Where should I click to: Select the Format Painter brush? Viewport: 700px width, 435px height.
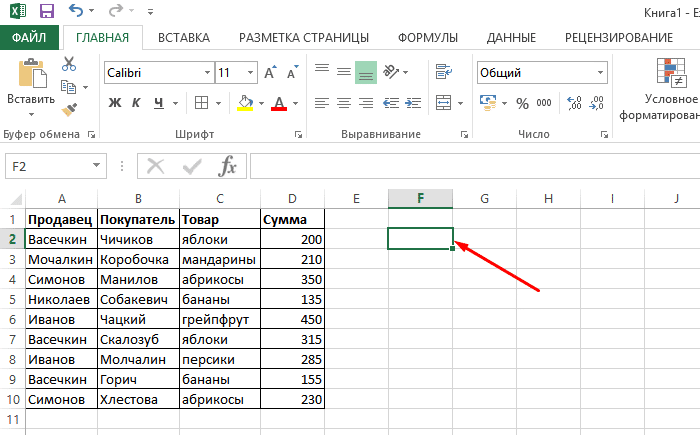coord(69,109)
